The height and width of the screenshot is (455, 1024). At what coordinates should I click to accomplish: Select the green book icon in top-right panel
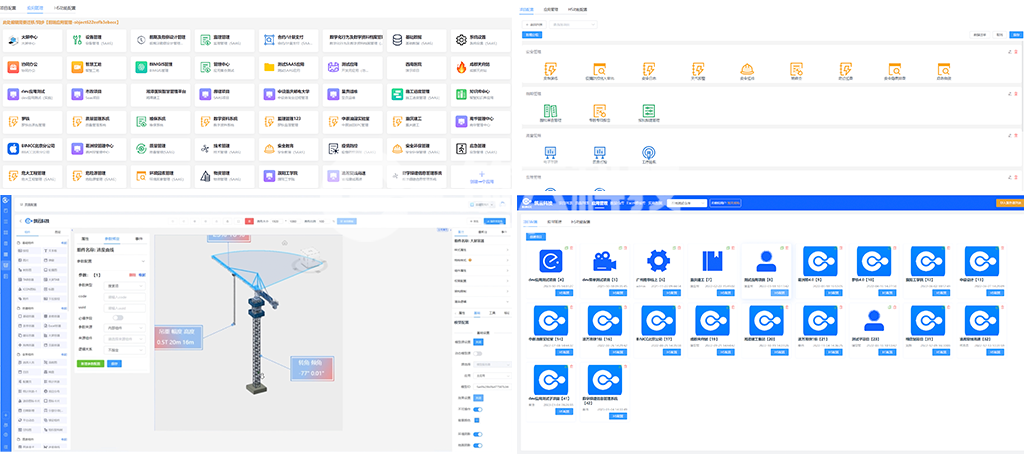550,111
